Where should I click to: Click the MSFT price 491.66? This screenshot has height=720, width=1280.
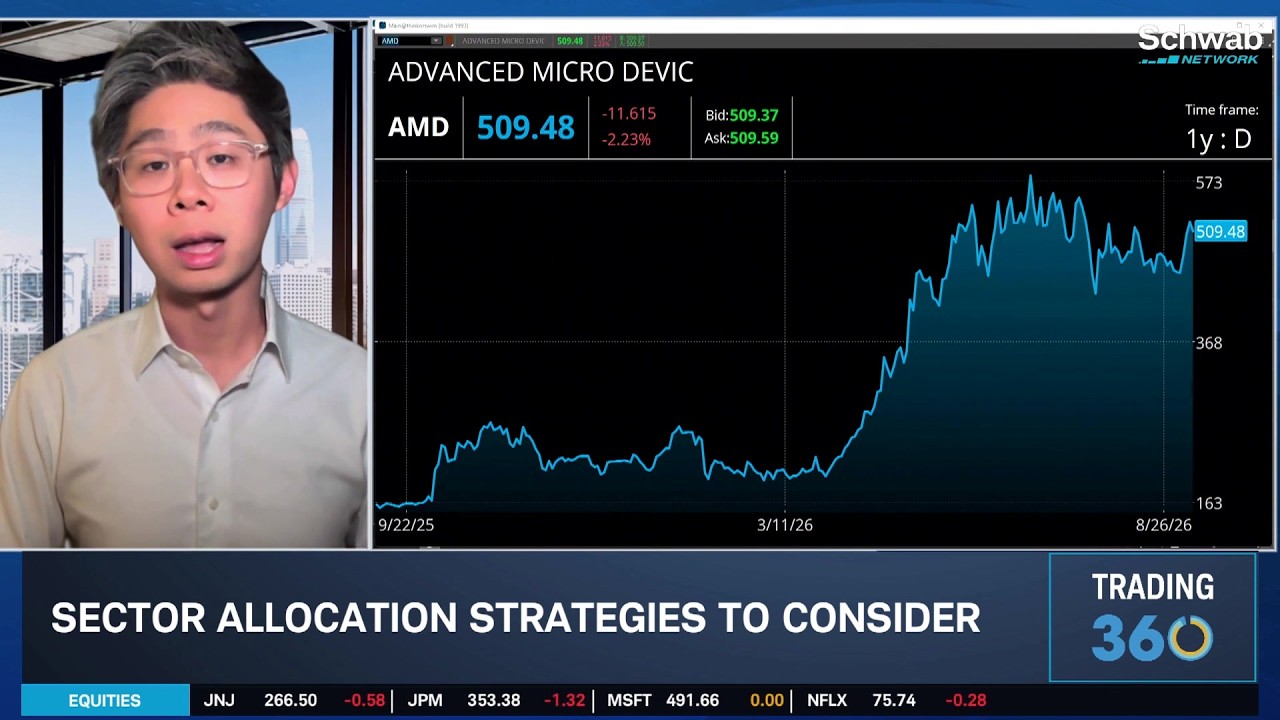point(692,701)
